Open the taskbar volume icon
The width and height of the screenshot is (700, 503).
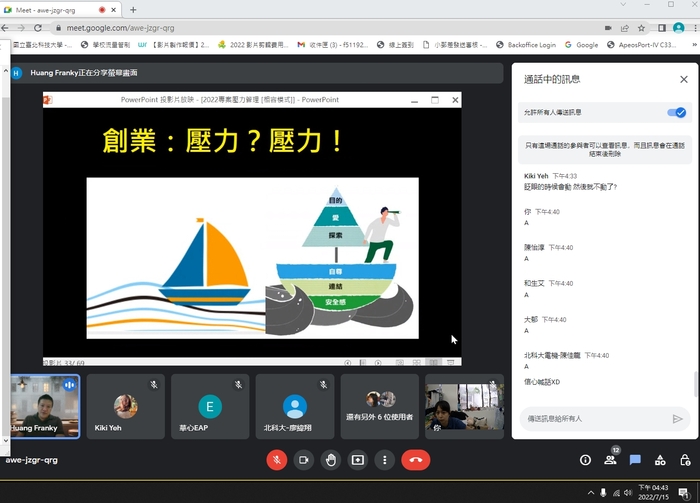click(628, 493)
